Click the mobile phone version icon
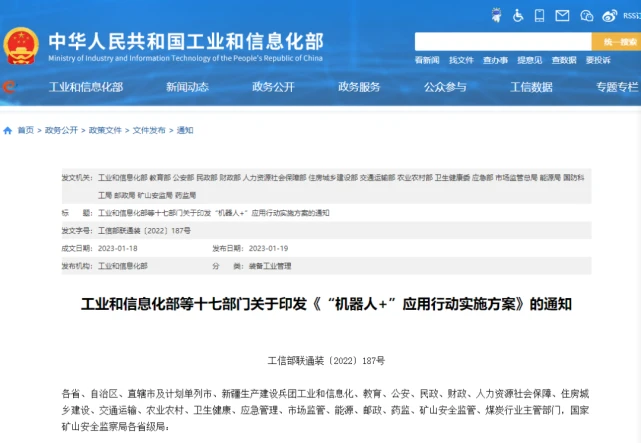Viewport: 641px width, 443px height. point(540,16)
